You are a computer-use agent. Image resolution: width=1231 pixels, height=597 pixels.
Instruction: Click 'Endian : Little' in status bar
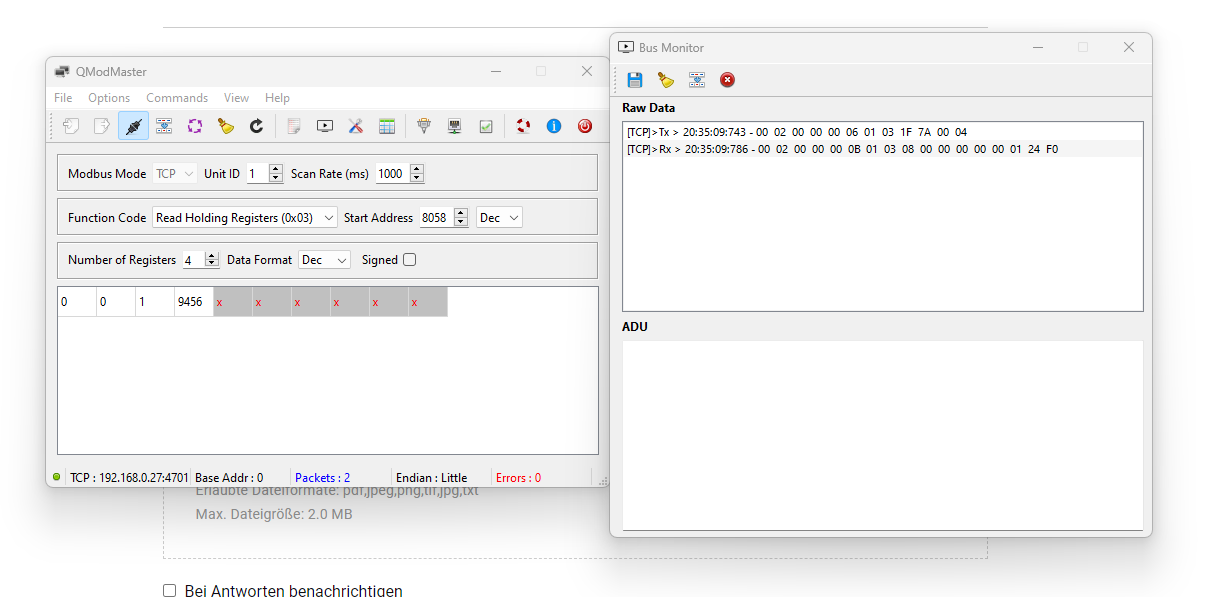coord(431,478)
